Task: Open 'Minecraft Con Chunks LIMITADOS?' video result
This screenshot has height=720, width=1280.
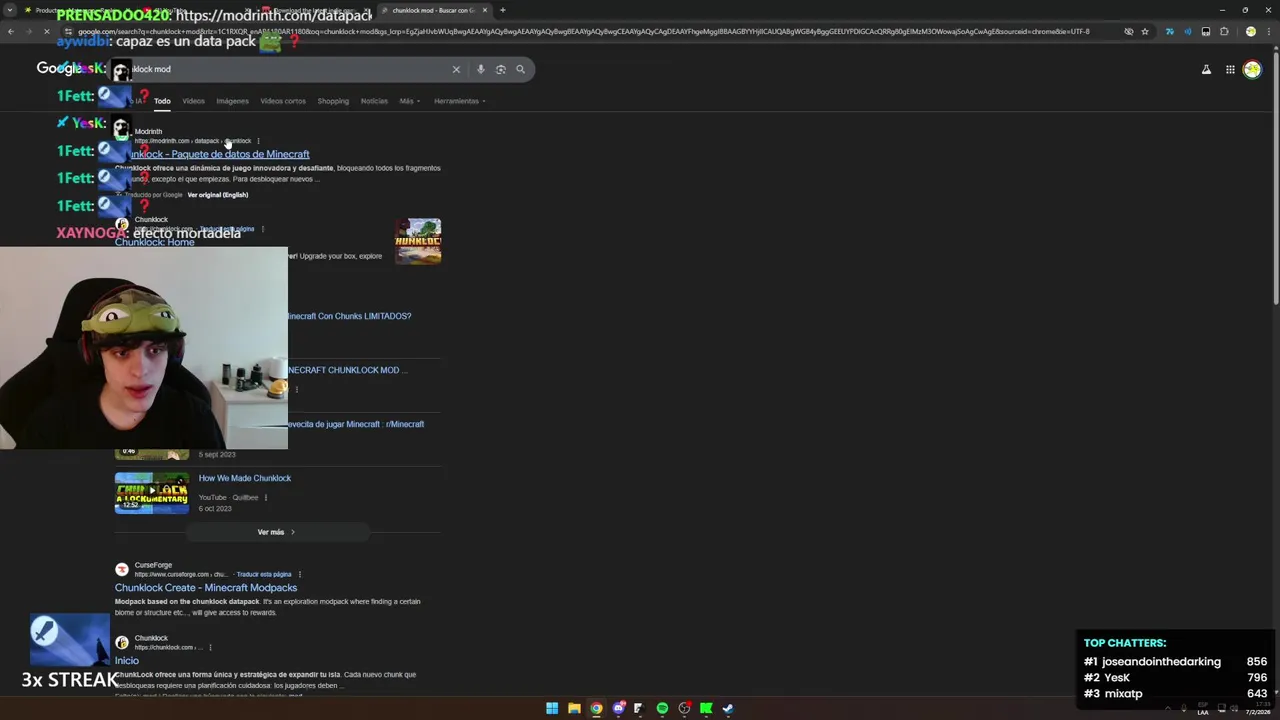Action: pyautogui.click(x=350, y=316)
